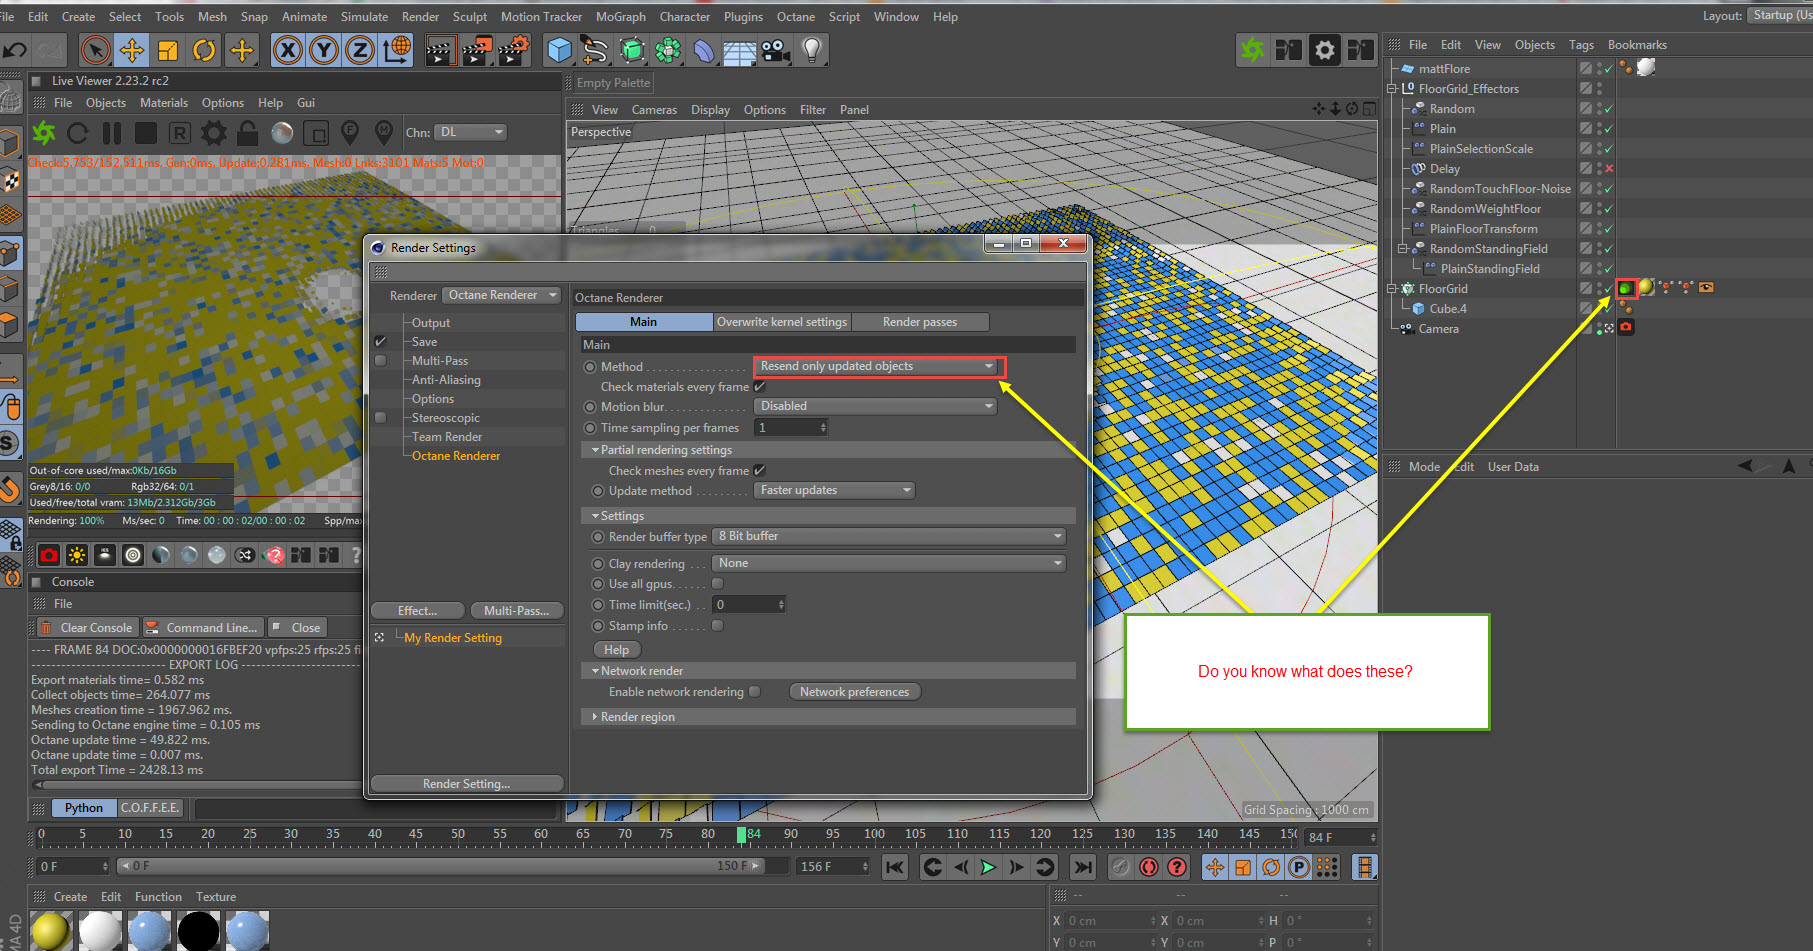Select the Rotate tool icon
Viewport: 1813px width, 951px height.
[204, 50]
